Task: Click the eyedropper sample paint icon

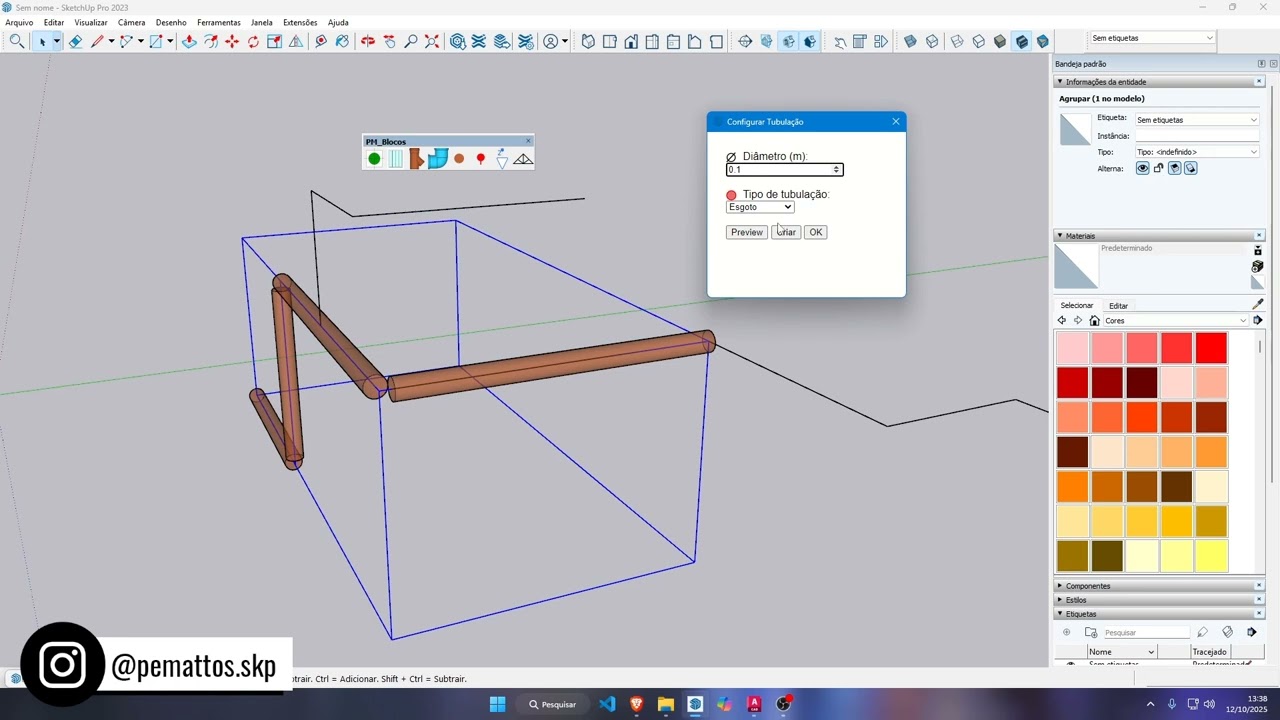Action: 1257,304
